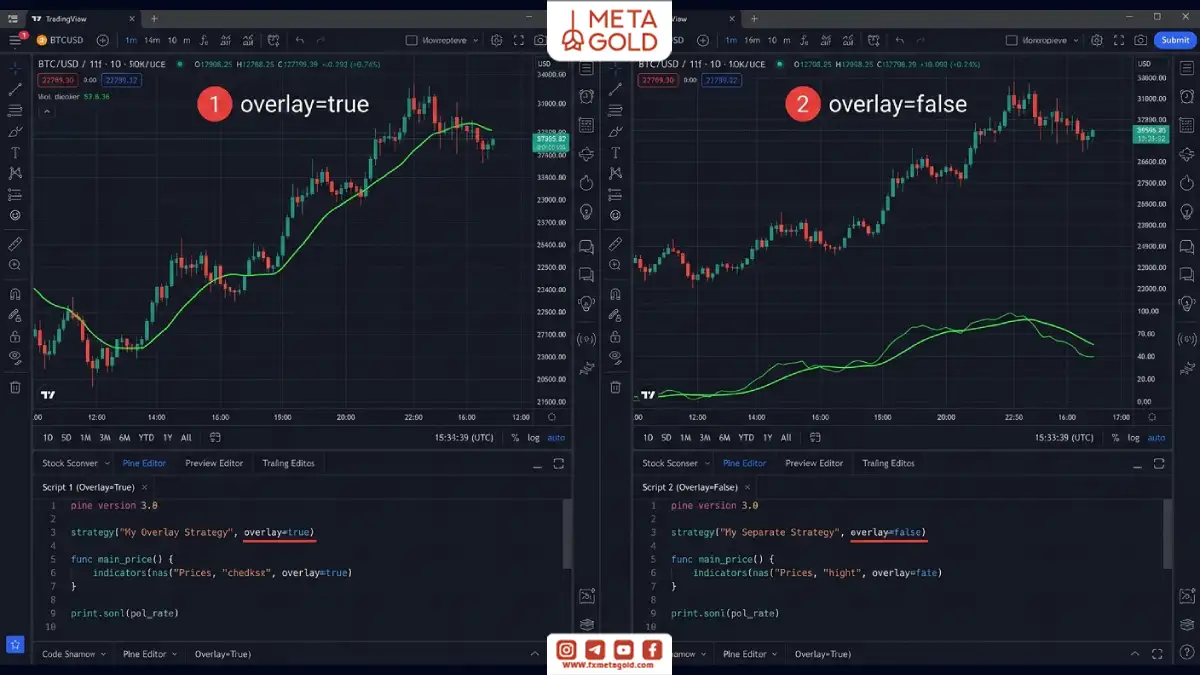Click the trash bin icon in left sidebar
The width and height of the screenshot is (1200, 675).
tap(15, 387)
